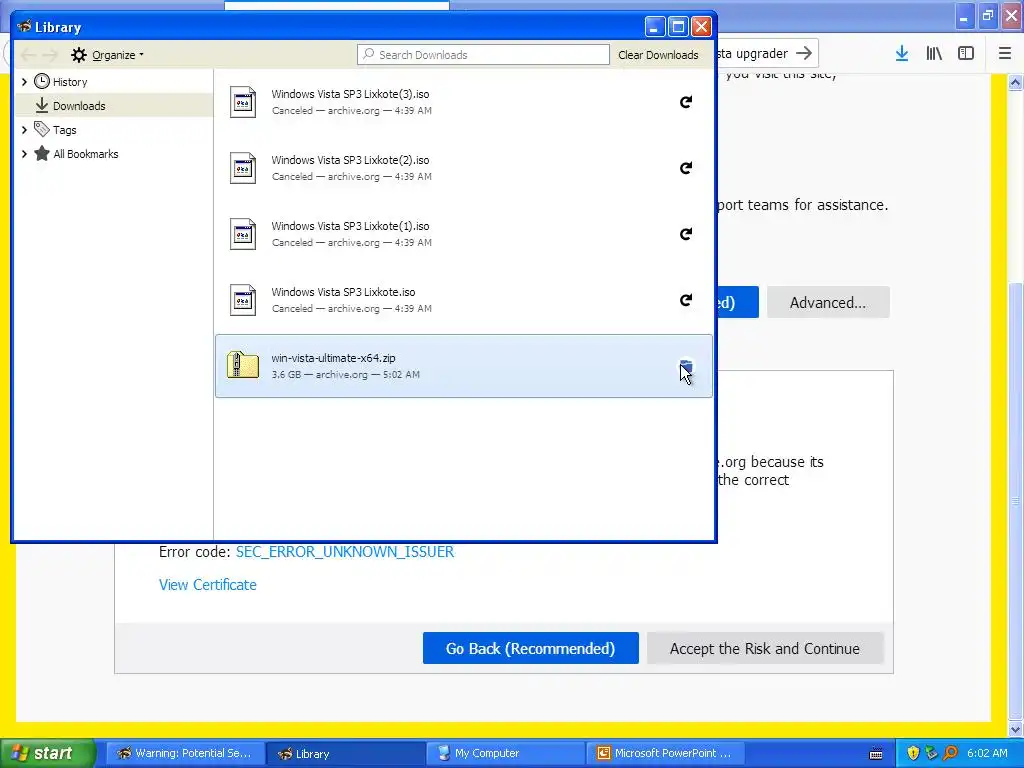Open containing folder for win-vista-ultimate-x64.zip
This screenshot has height=768, width=1024.
click(686, 366)
